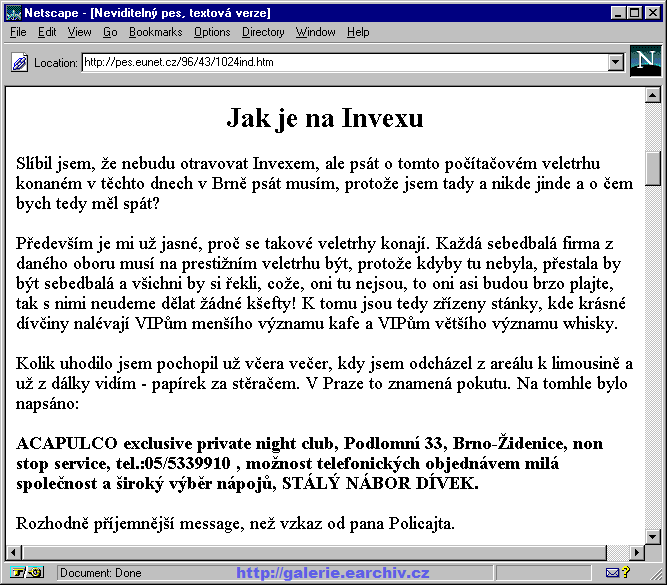Open the Go menu
Image resolution: width=667 pixels, height=585 pixels.
(x=110, y=32)
